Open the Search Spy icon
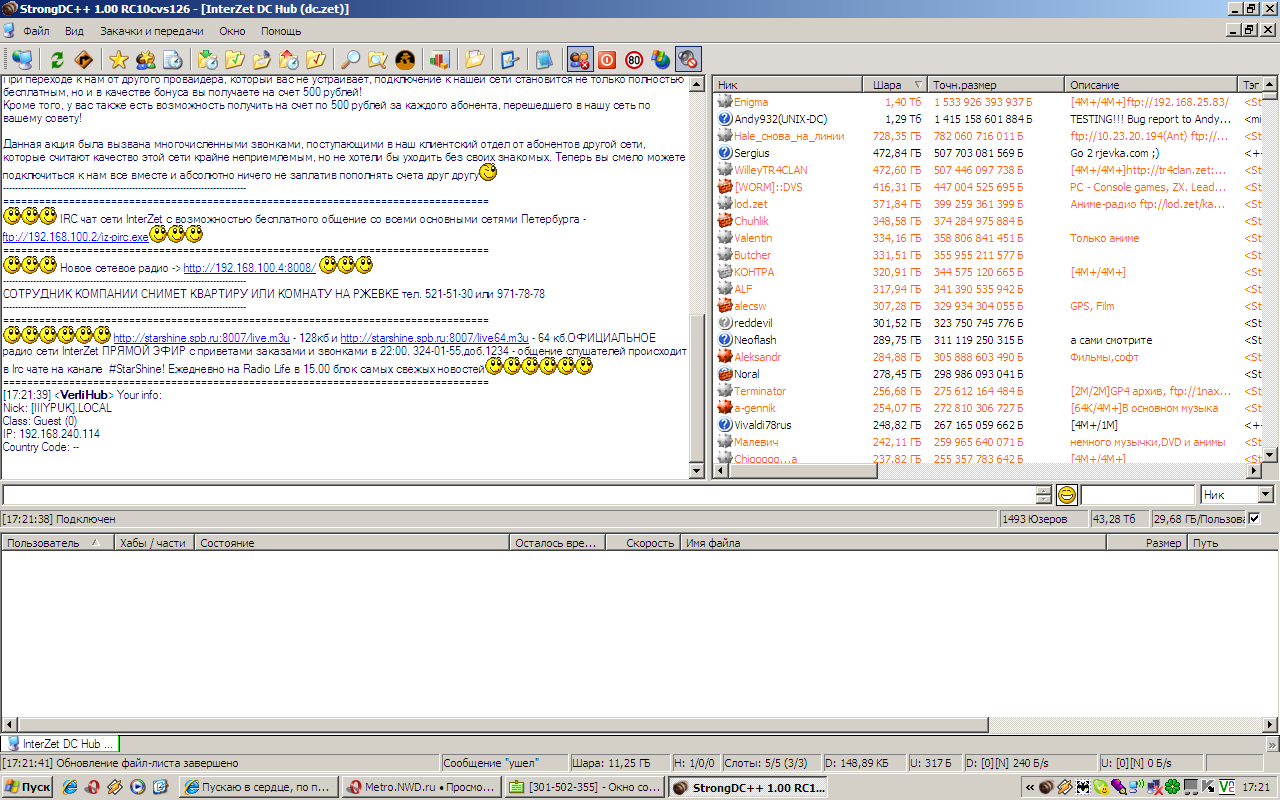 pos(378,59)
